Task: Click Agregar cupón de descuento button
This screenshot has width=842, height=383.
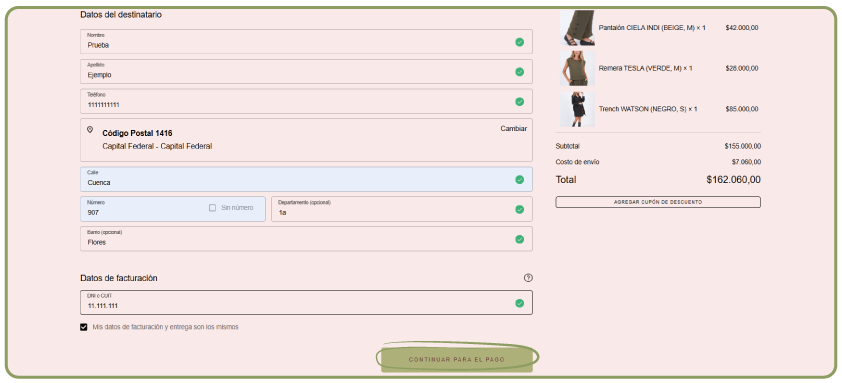Action: click(658, 203)
